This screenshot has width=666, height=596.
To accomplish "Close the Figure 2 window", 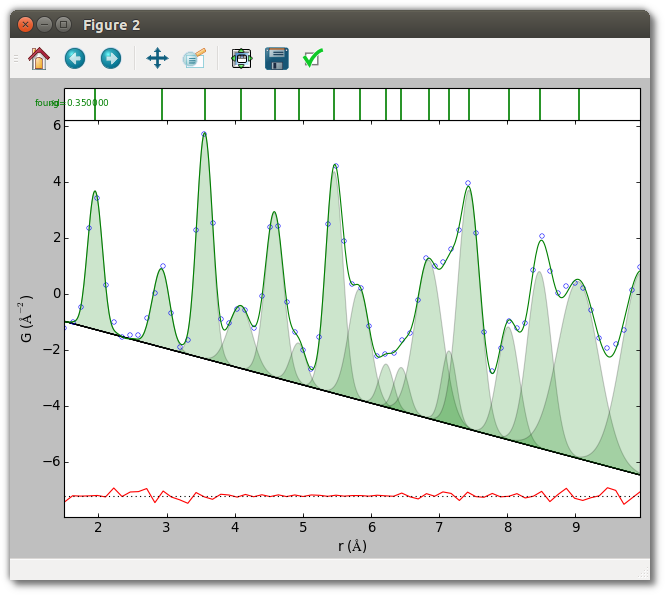I will [x=25, y=24].
